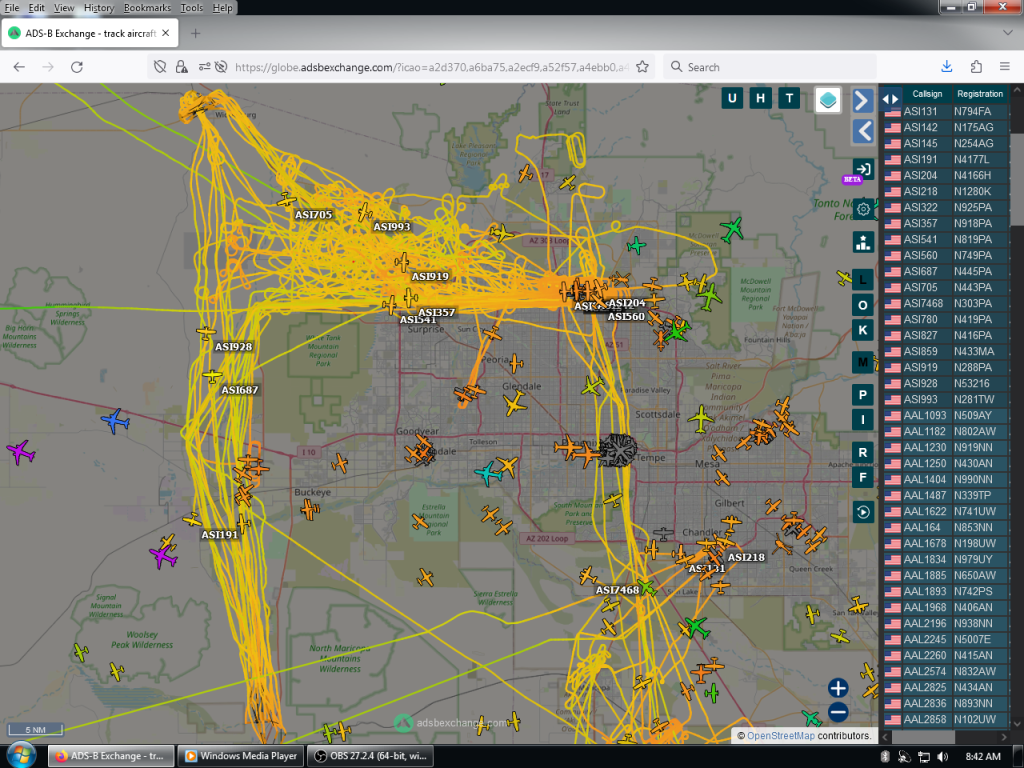This screenshot has width=1024, height=768.
Task: Toggle the T map button
Action: (x=789, y=99)
